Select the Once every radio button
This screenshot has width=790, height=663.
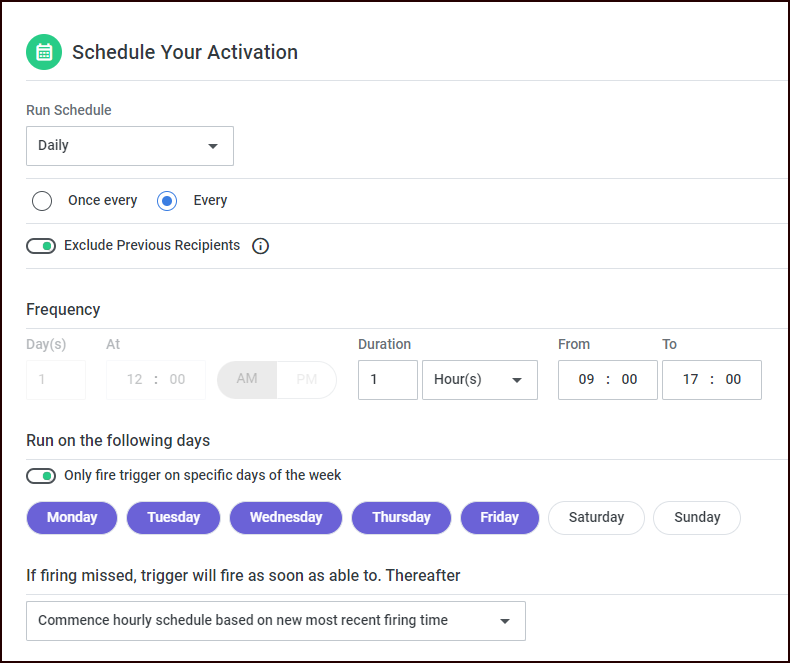pos(42,201)
